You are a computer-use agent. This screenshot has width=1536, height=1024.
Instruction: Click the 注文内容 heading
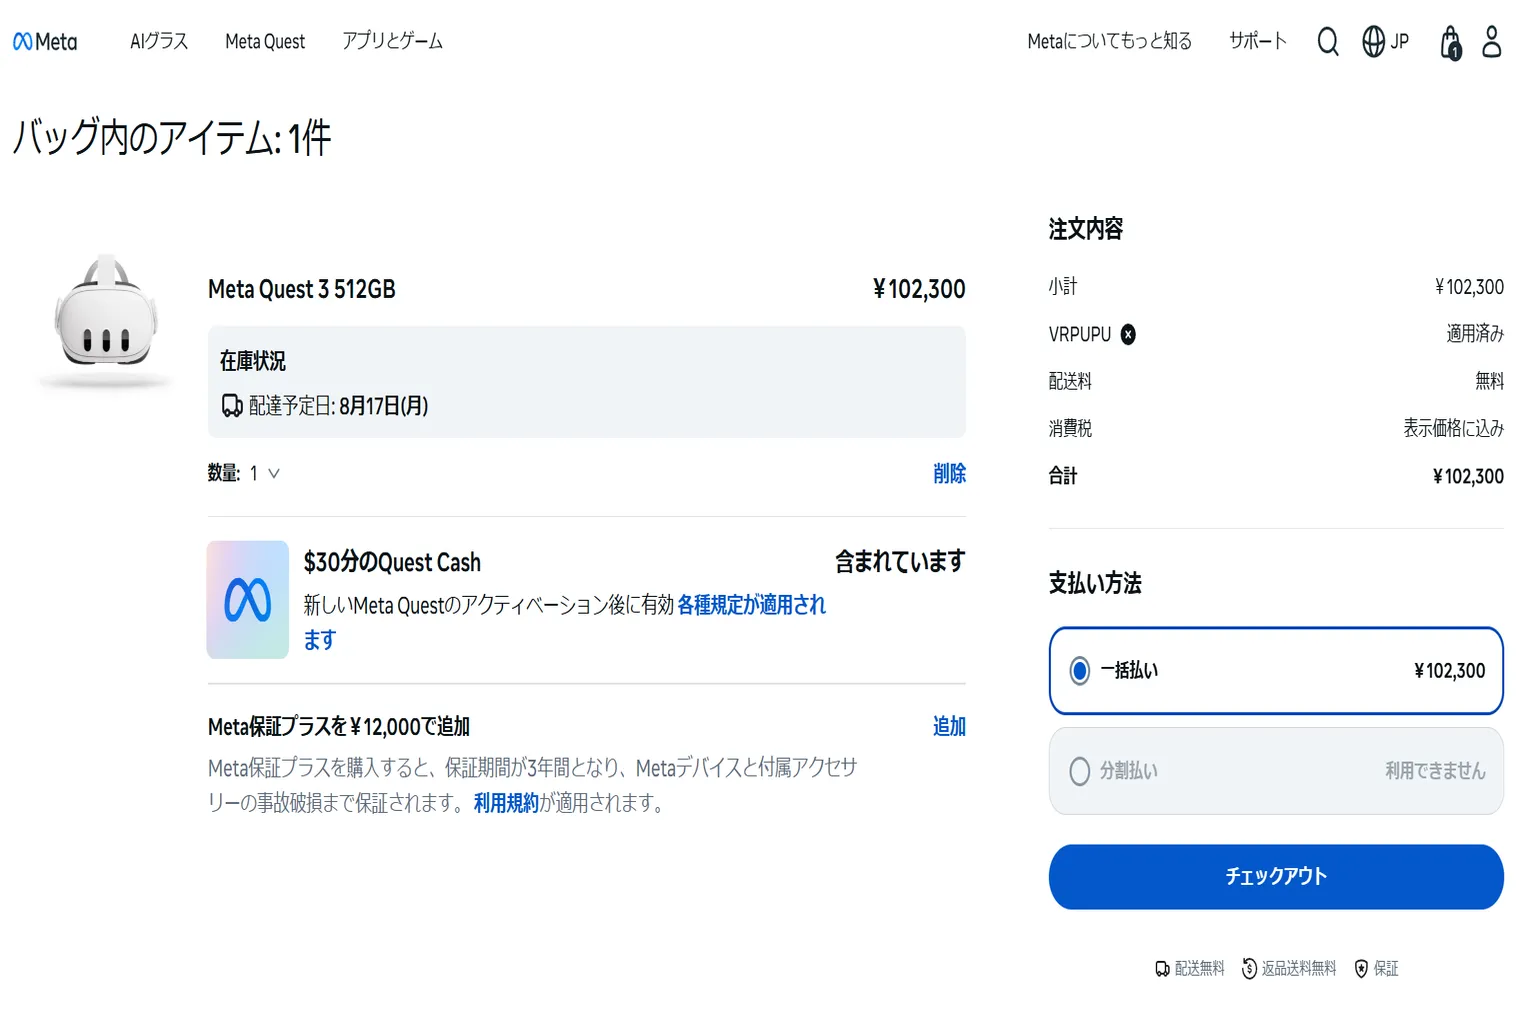tap(1086, 229)
